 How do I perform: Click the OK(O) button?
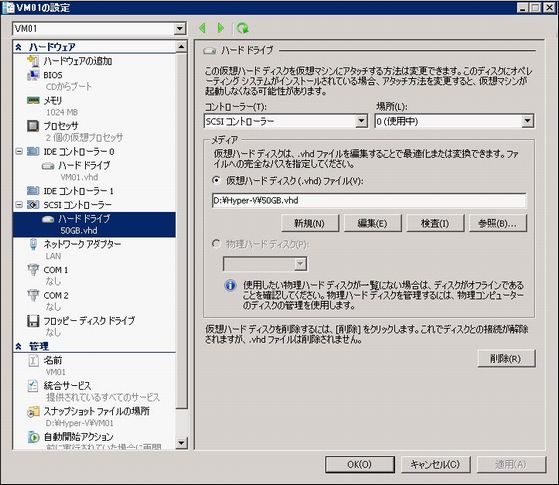[360, 464]
